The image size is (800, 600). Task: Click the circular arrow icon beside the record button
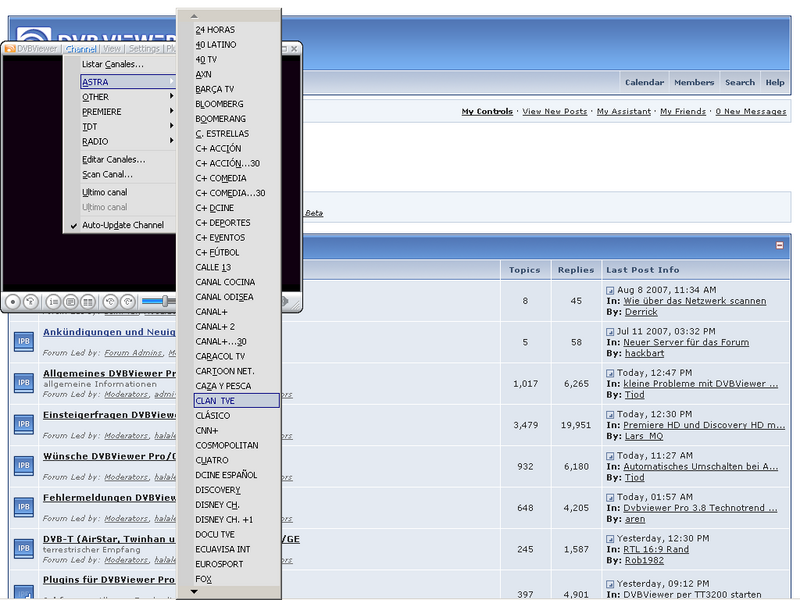coord(31,302)
